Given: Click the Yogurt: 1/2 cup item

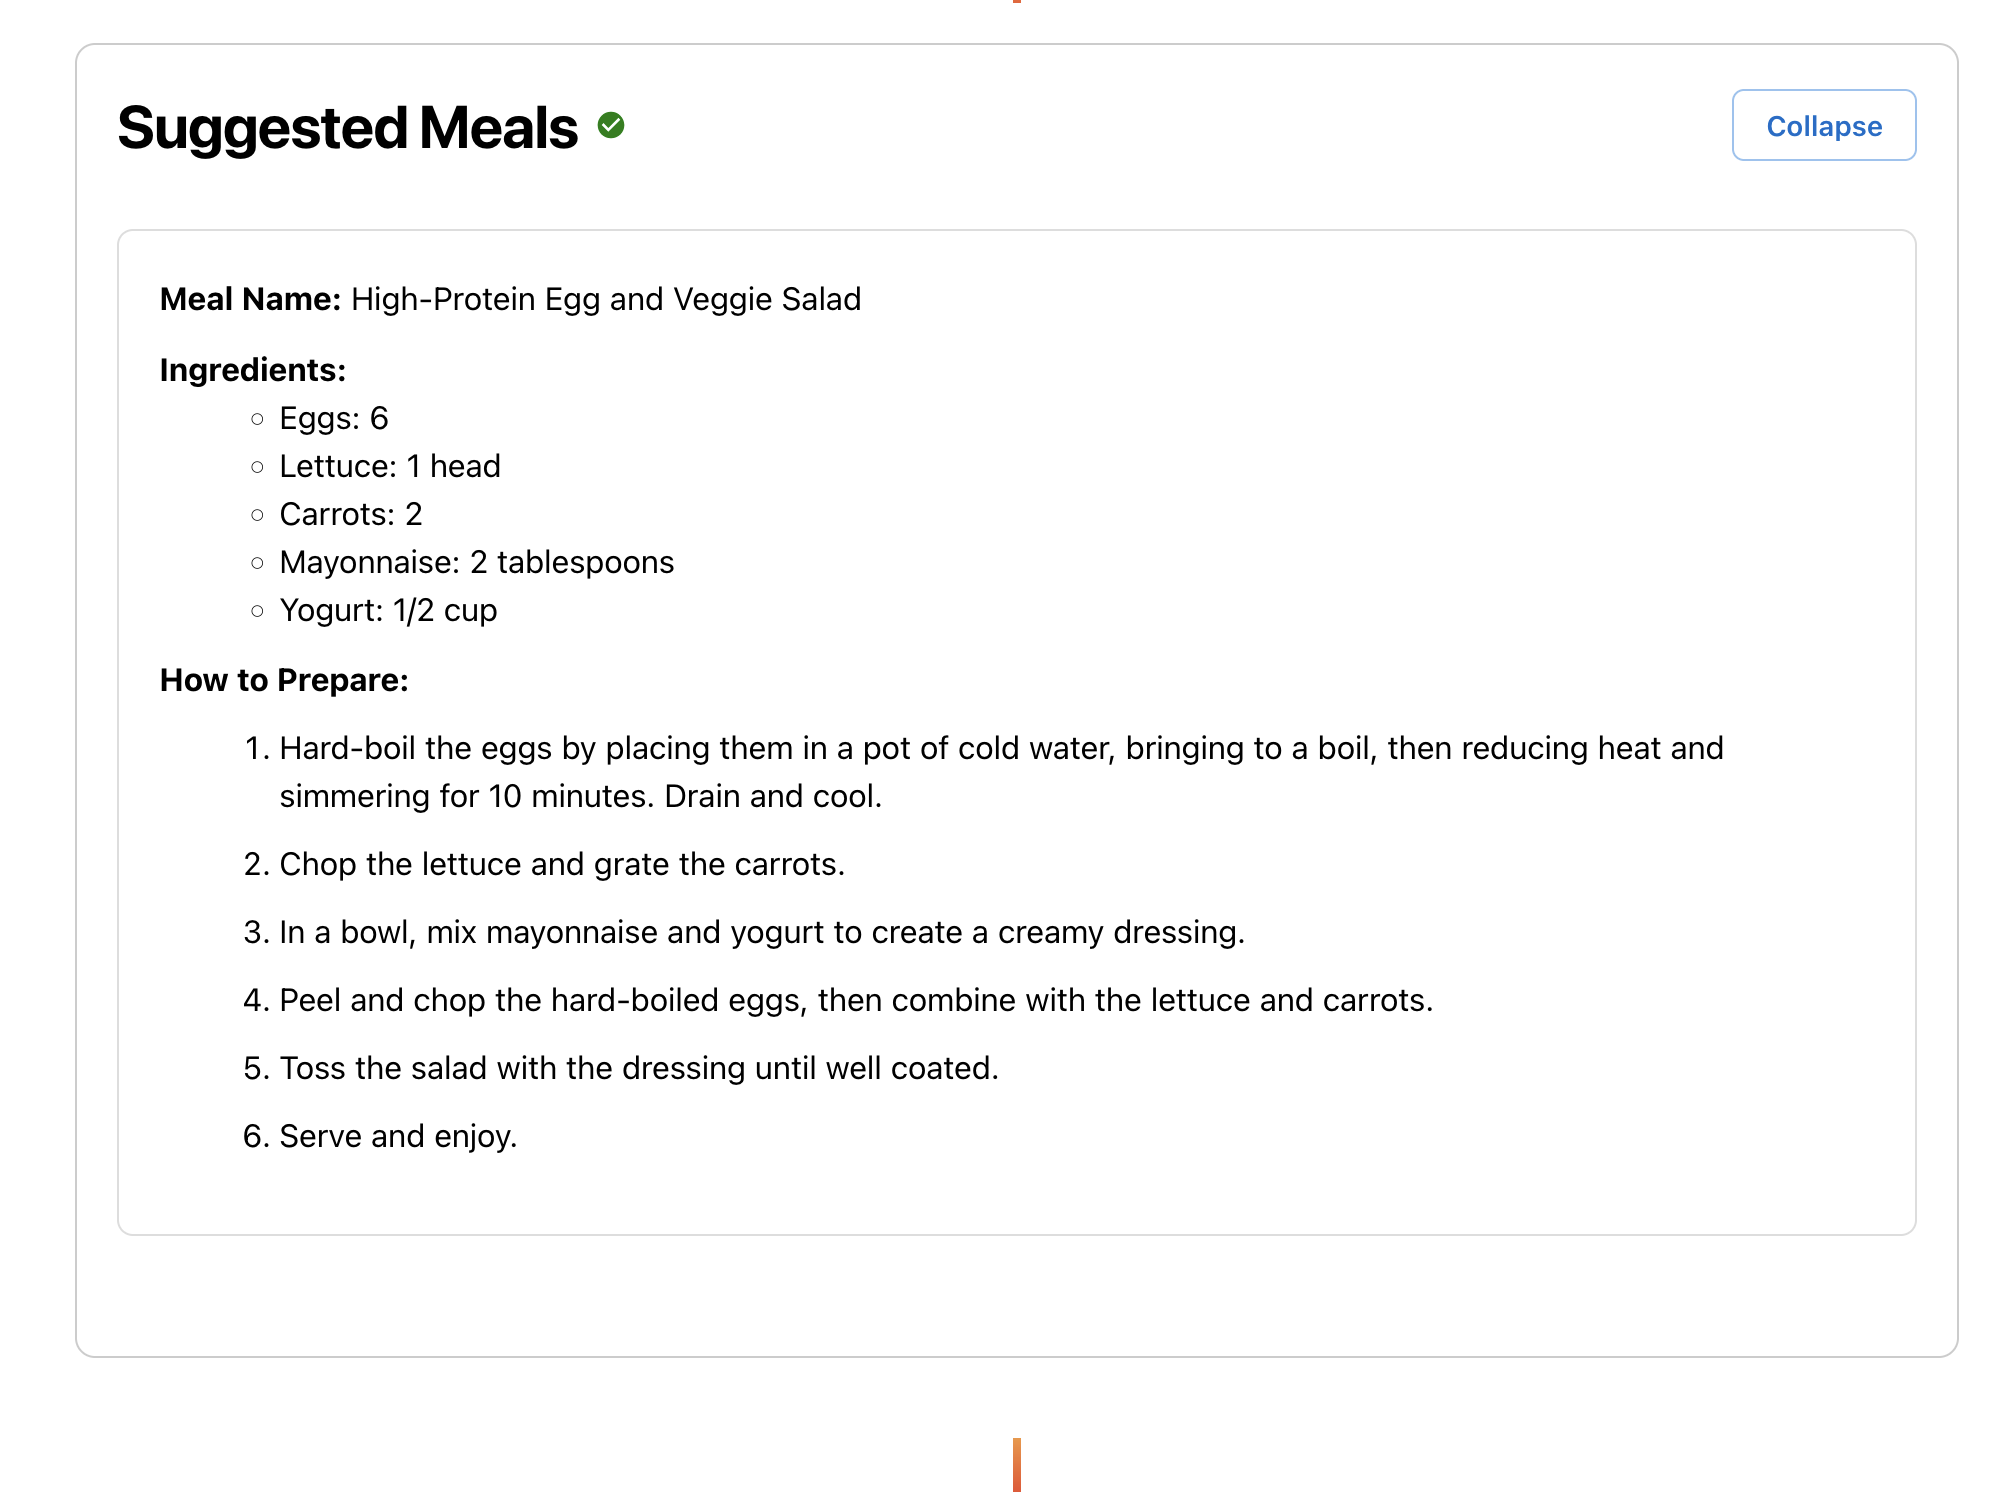Looking at the screenshot, I should [x=388, y=610].
